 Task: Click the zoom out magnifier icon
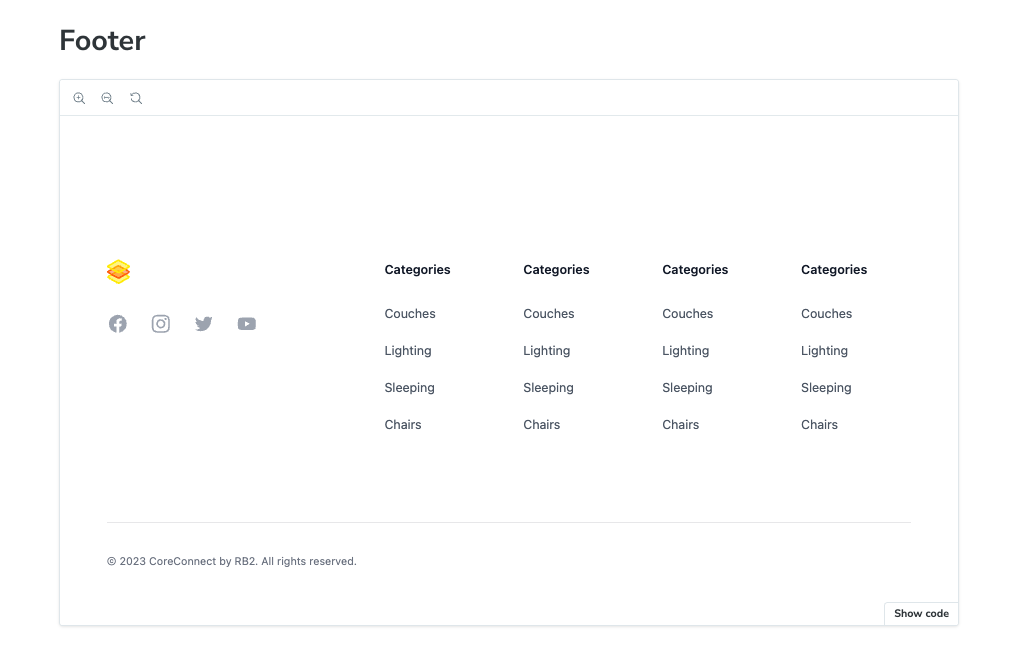pos(107,98)
